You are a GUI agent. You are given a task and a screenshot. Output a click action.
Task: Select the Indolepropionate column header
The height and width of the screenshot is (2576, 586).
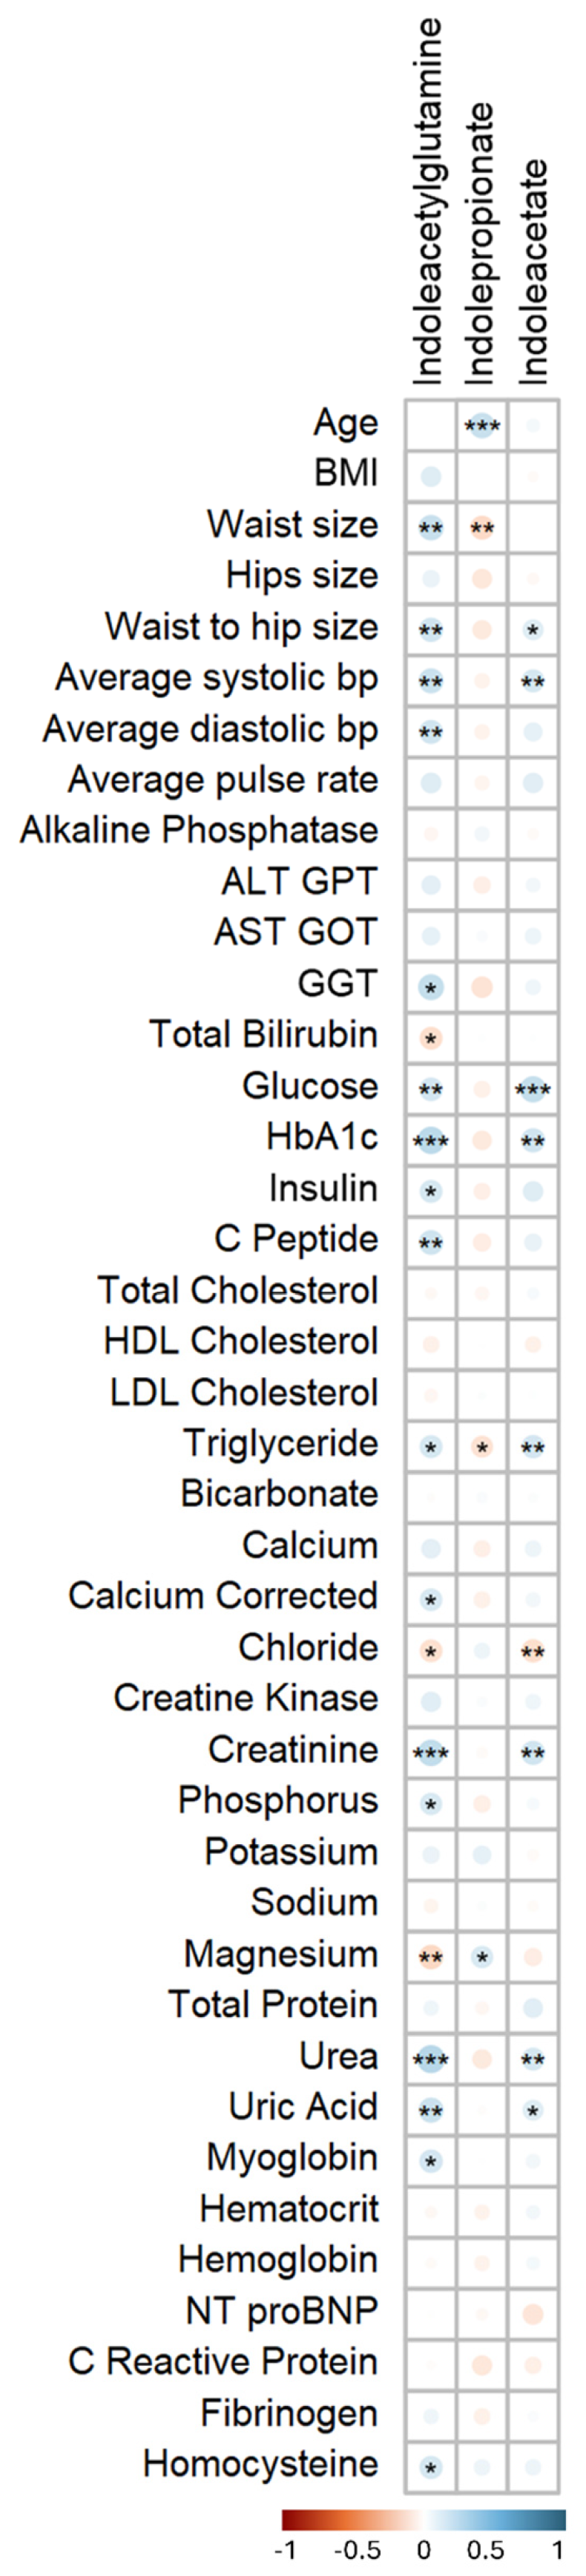click(480, 242)
